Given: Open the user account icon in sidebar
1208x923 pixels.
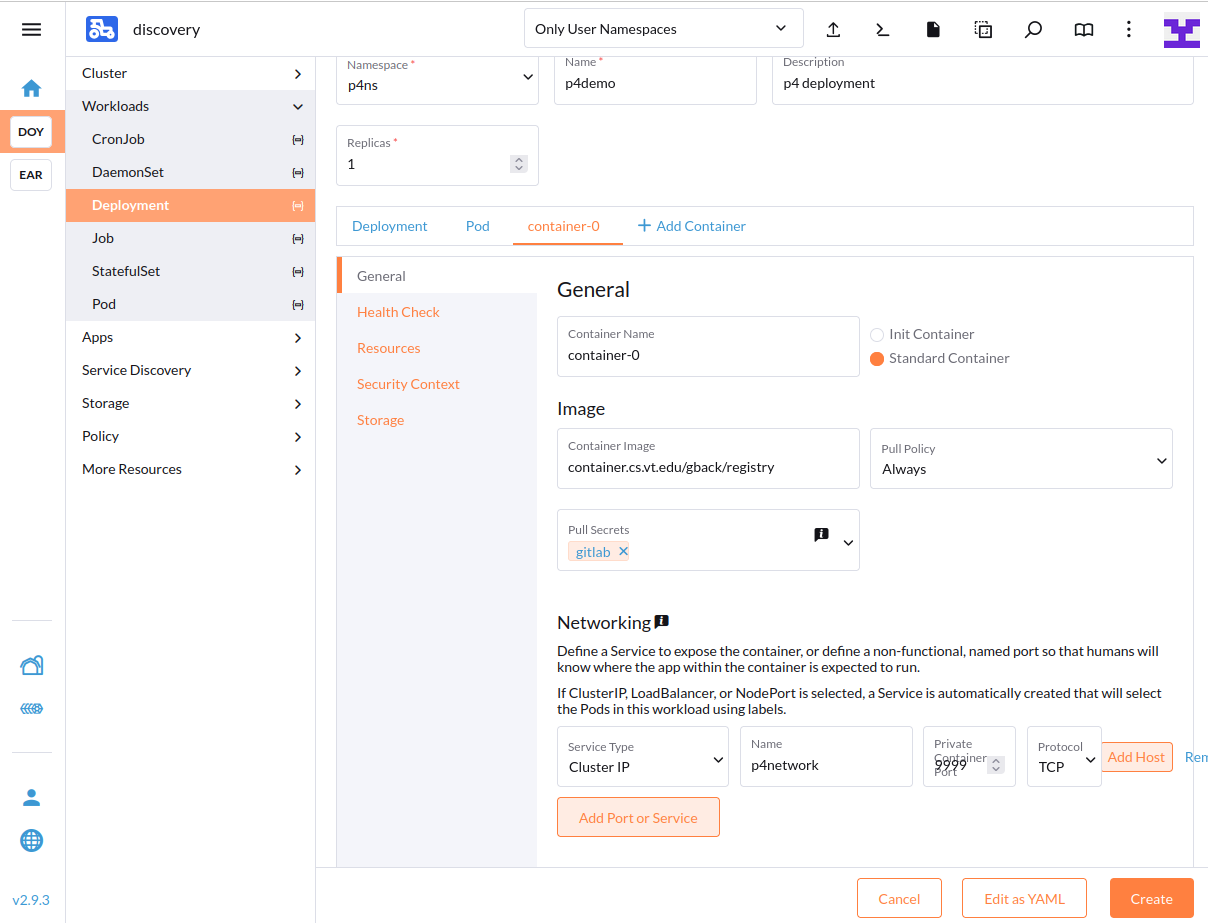Looking at the screenshot, I should (31, 797).
